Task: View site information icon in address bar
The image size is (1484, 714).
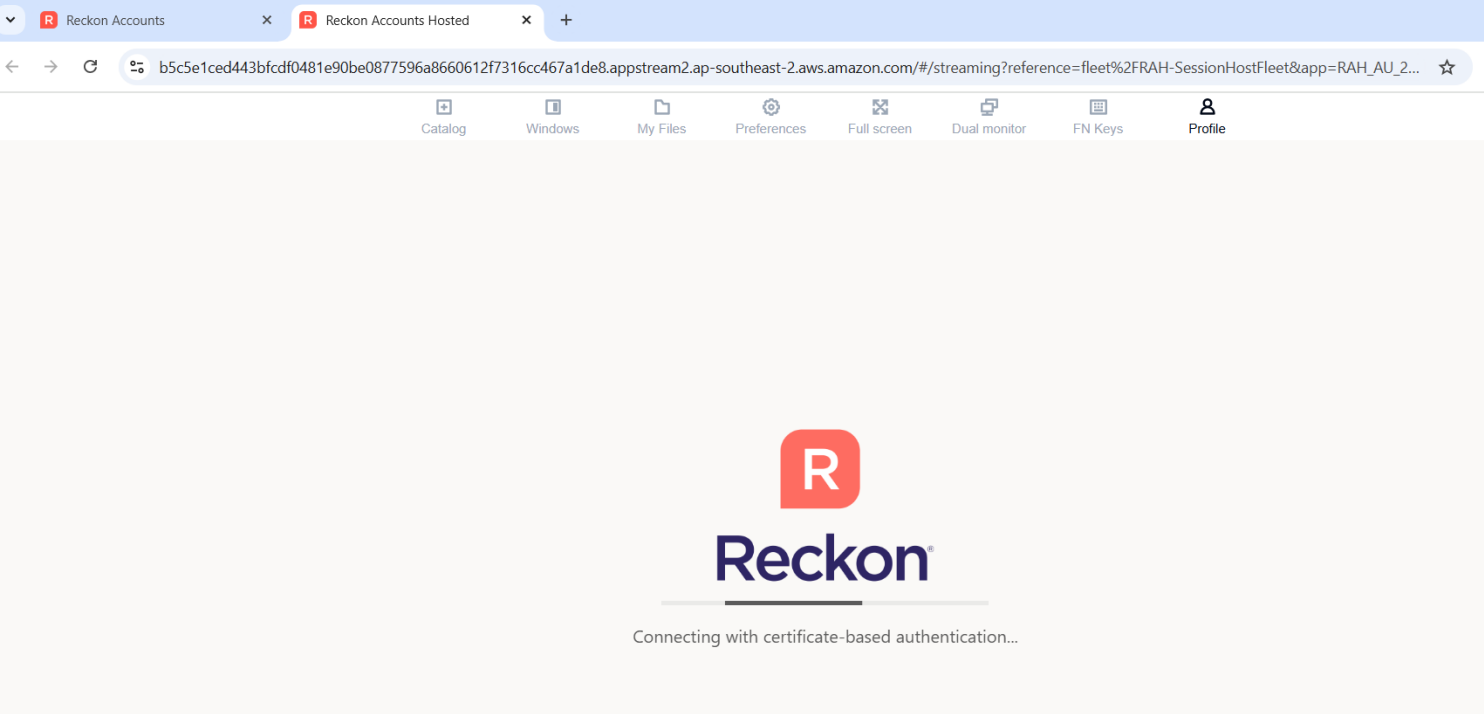Action: pos(138,67)
